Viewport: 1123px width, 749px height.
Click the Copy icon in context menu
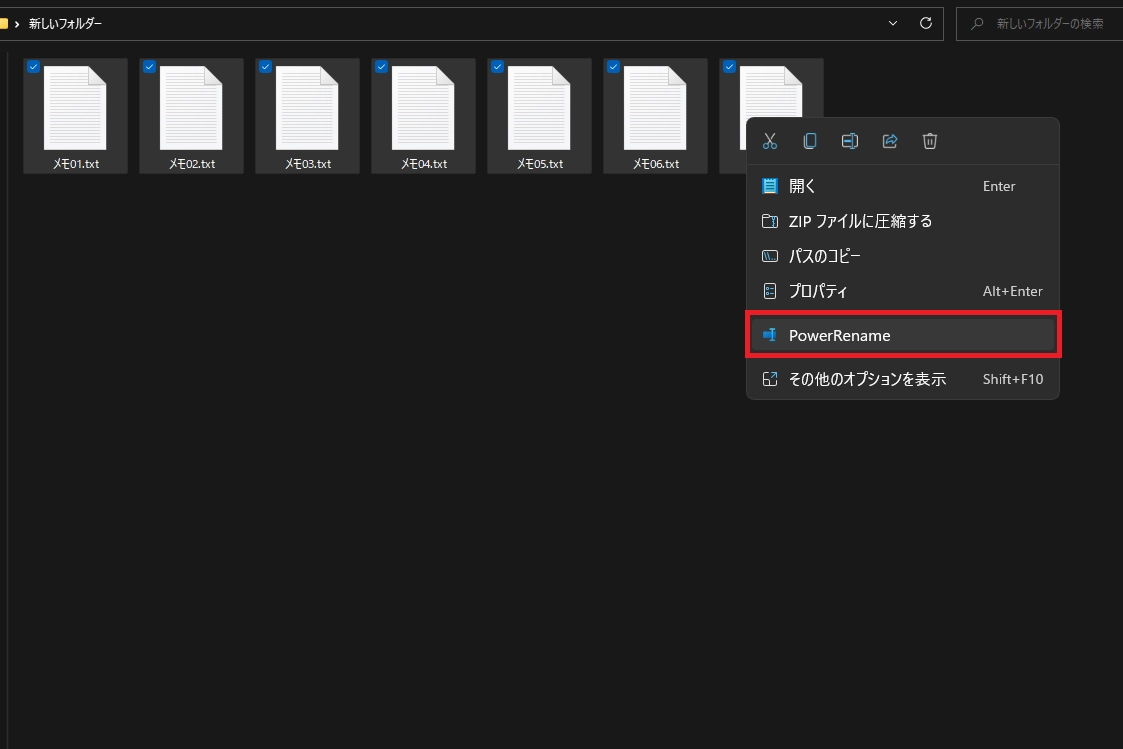pos(810,141)
